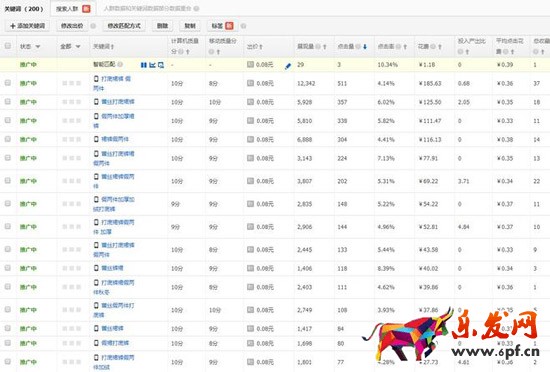This screenshot has width=550, height=372.
Task: Check the row with 511 clicks
Action: 8,83
